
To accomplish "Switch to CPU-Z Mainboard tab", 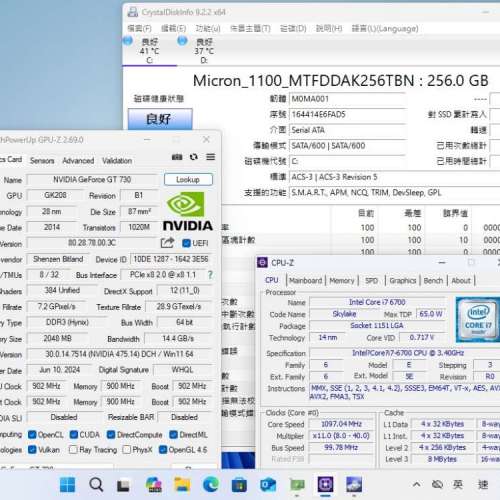I will [x=306, y=281].
